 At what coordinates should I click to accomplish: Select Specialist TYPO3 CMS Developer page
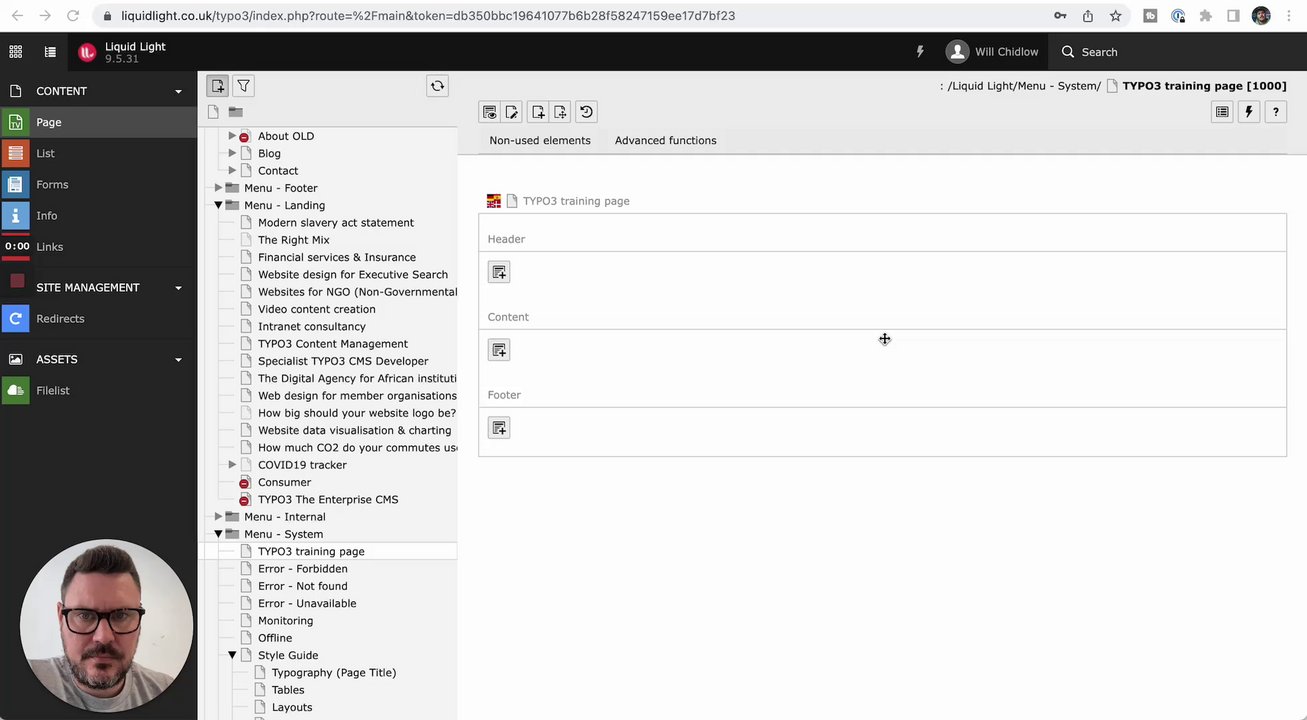[343, 361]
